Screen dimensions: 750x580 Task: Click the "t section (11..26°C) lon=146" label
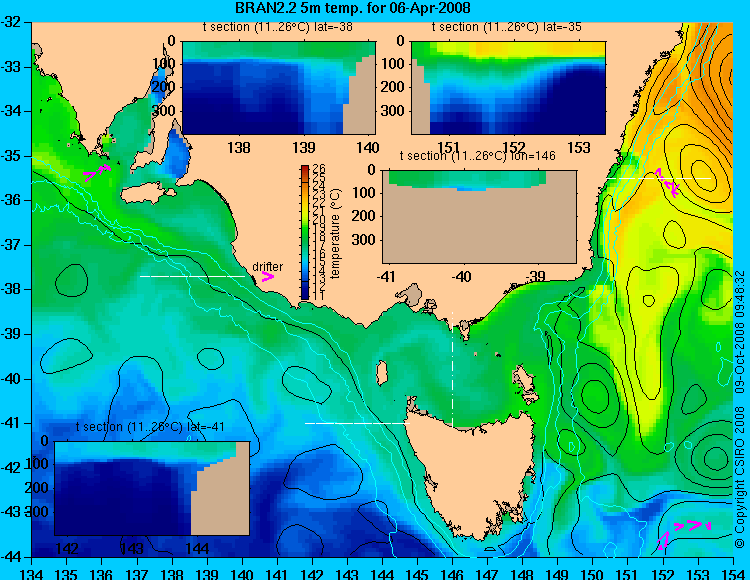click(x=477, y=156)
